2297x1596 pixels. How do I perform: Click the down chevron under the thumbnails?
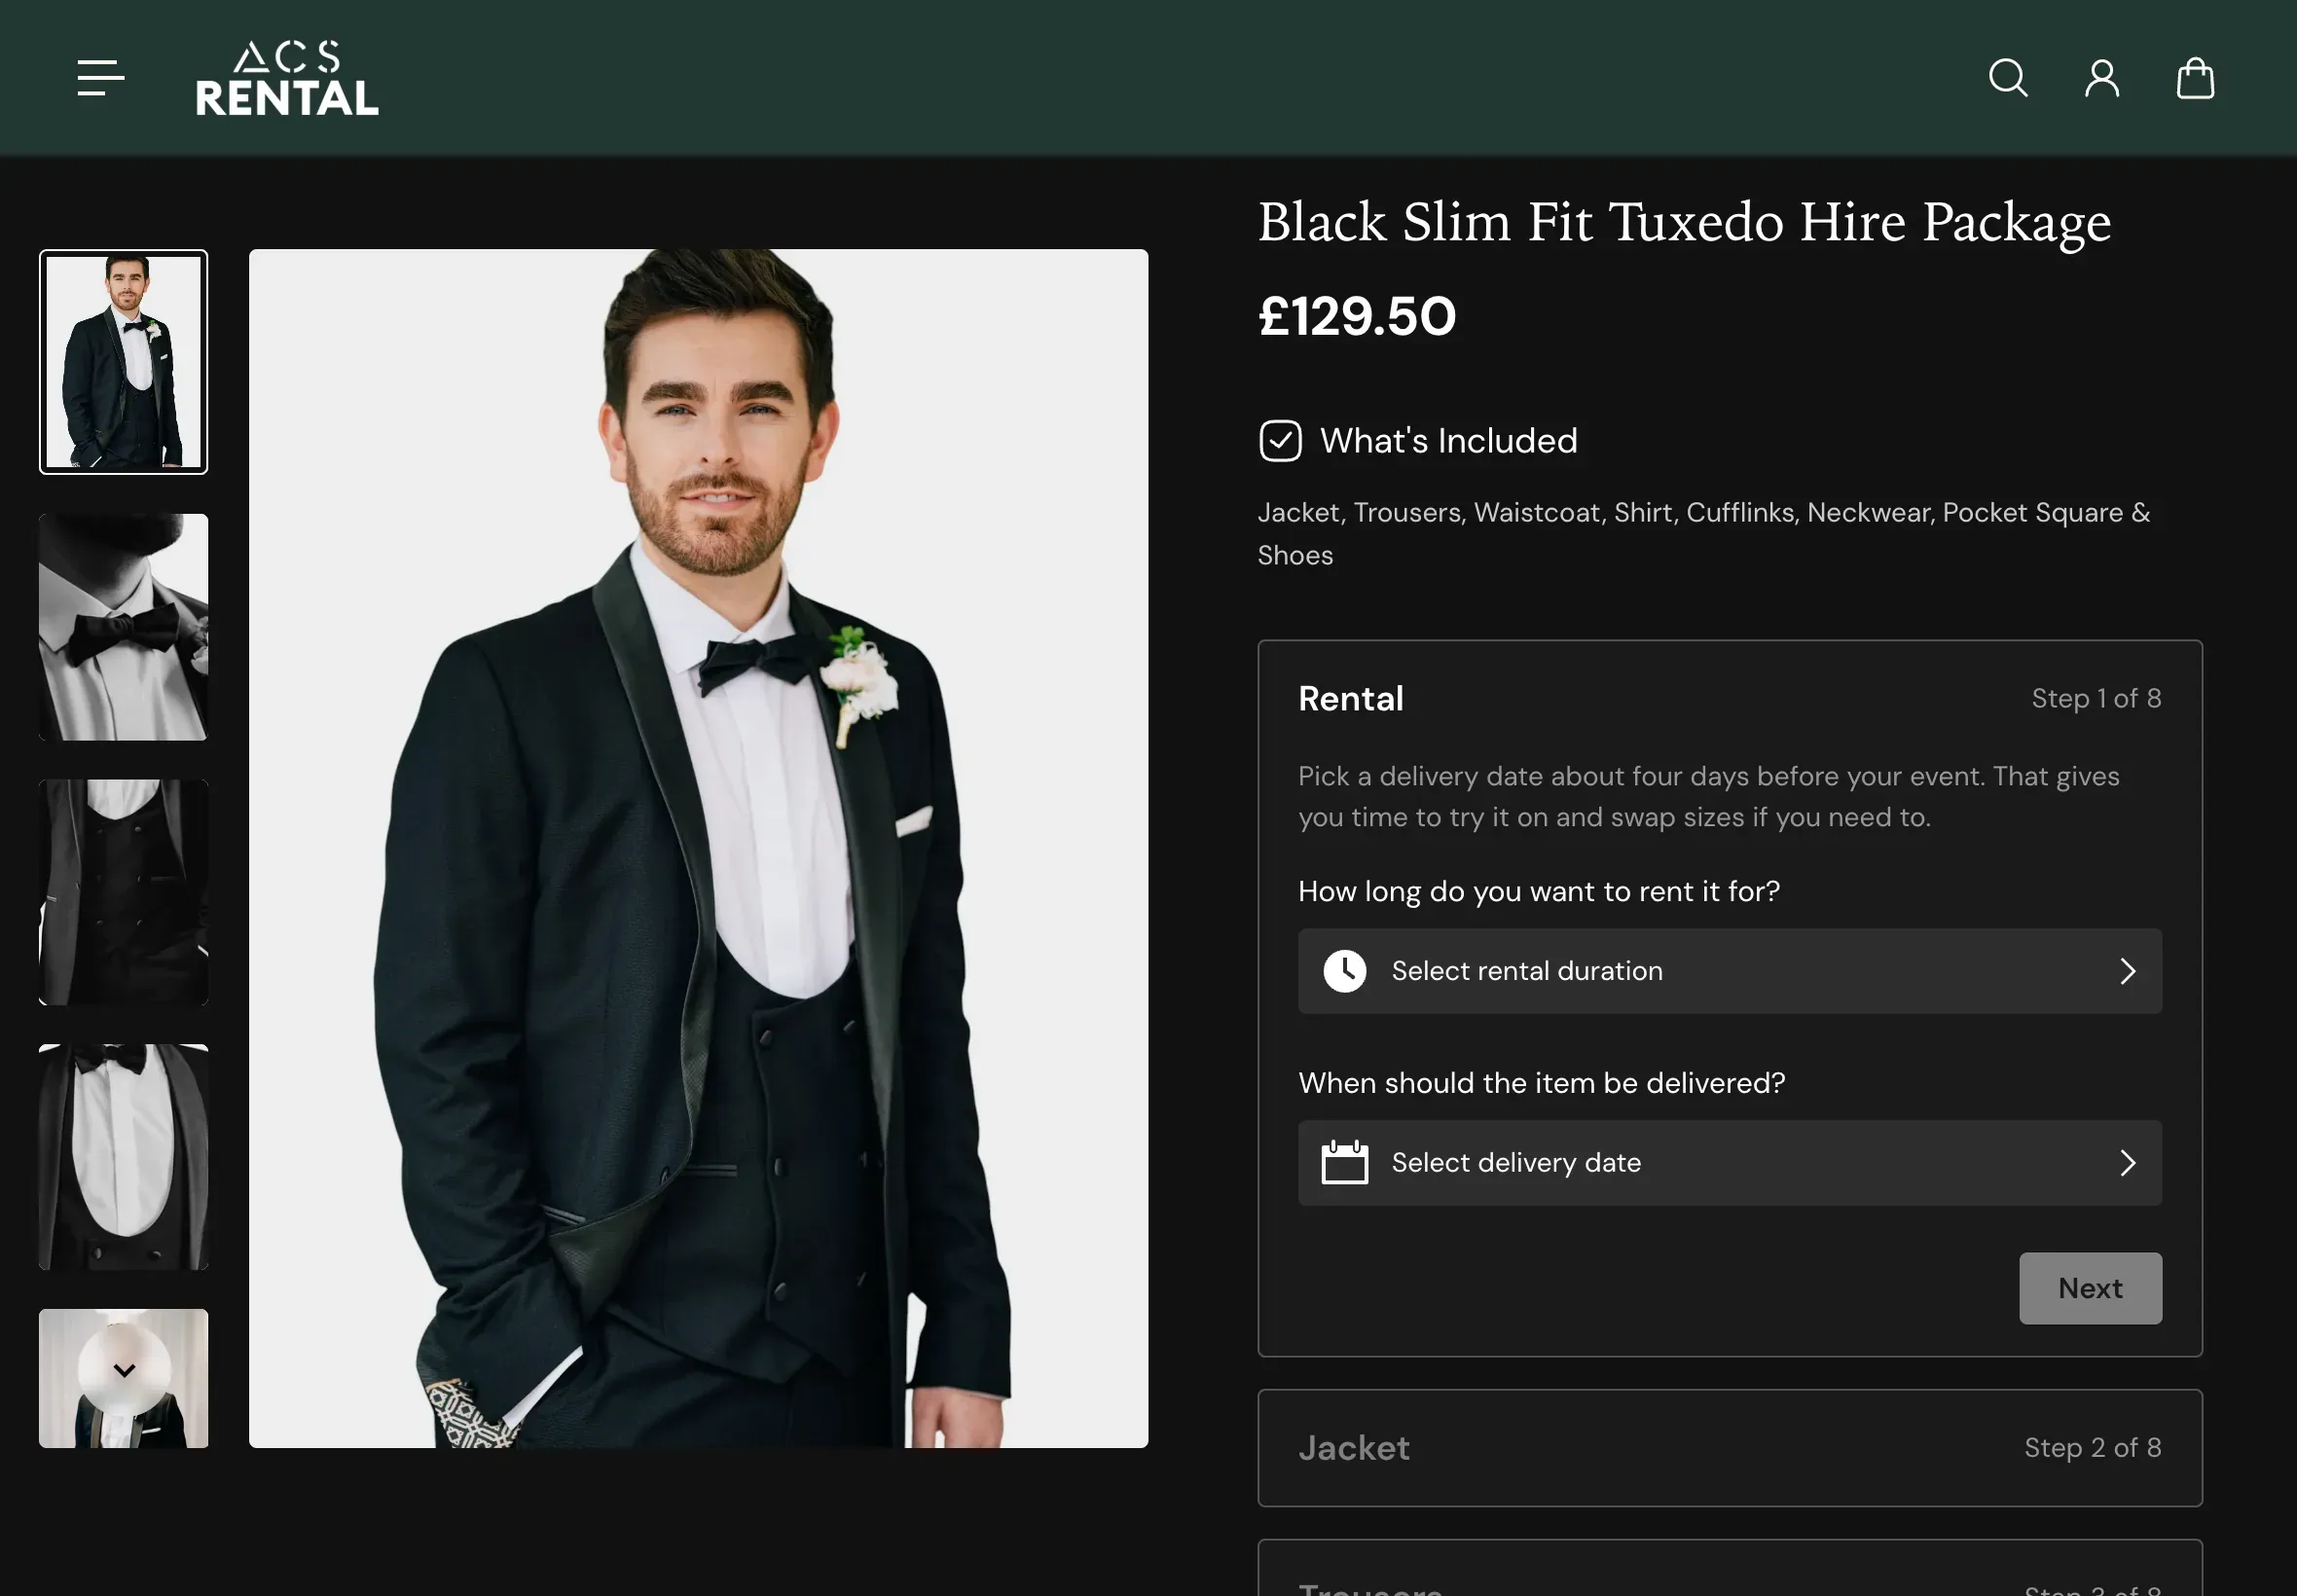tap(123, 1371)
